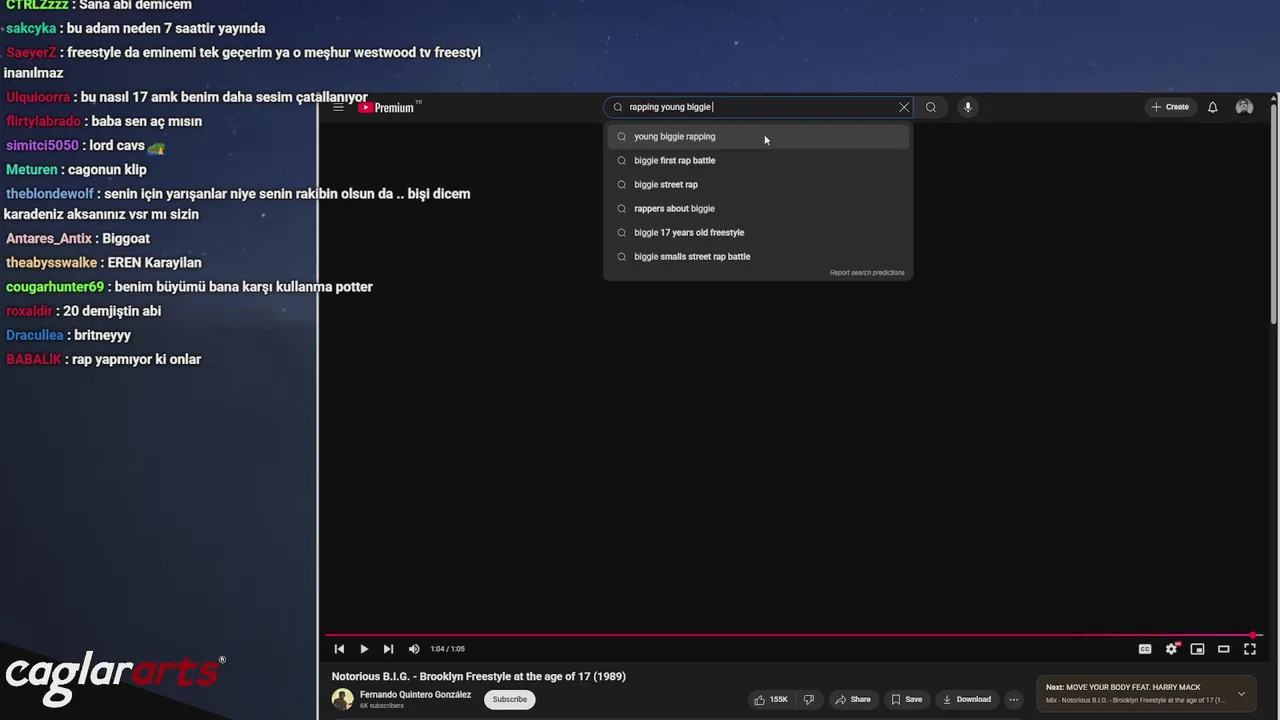
Task: Choose suggestion 'biggie 17 years old freestyle'
Action: [x=758, y=232]
